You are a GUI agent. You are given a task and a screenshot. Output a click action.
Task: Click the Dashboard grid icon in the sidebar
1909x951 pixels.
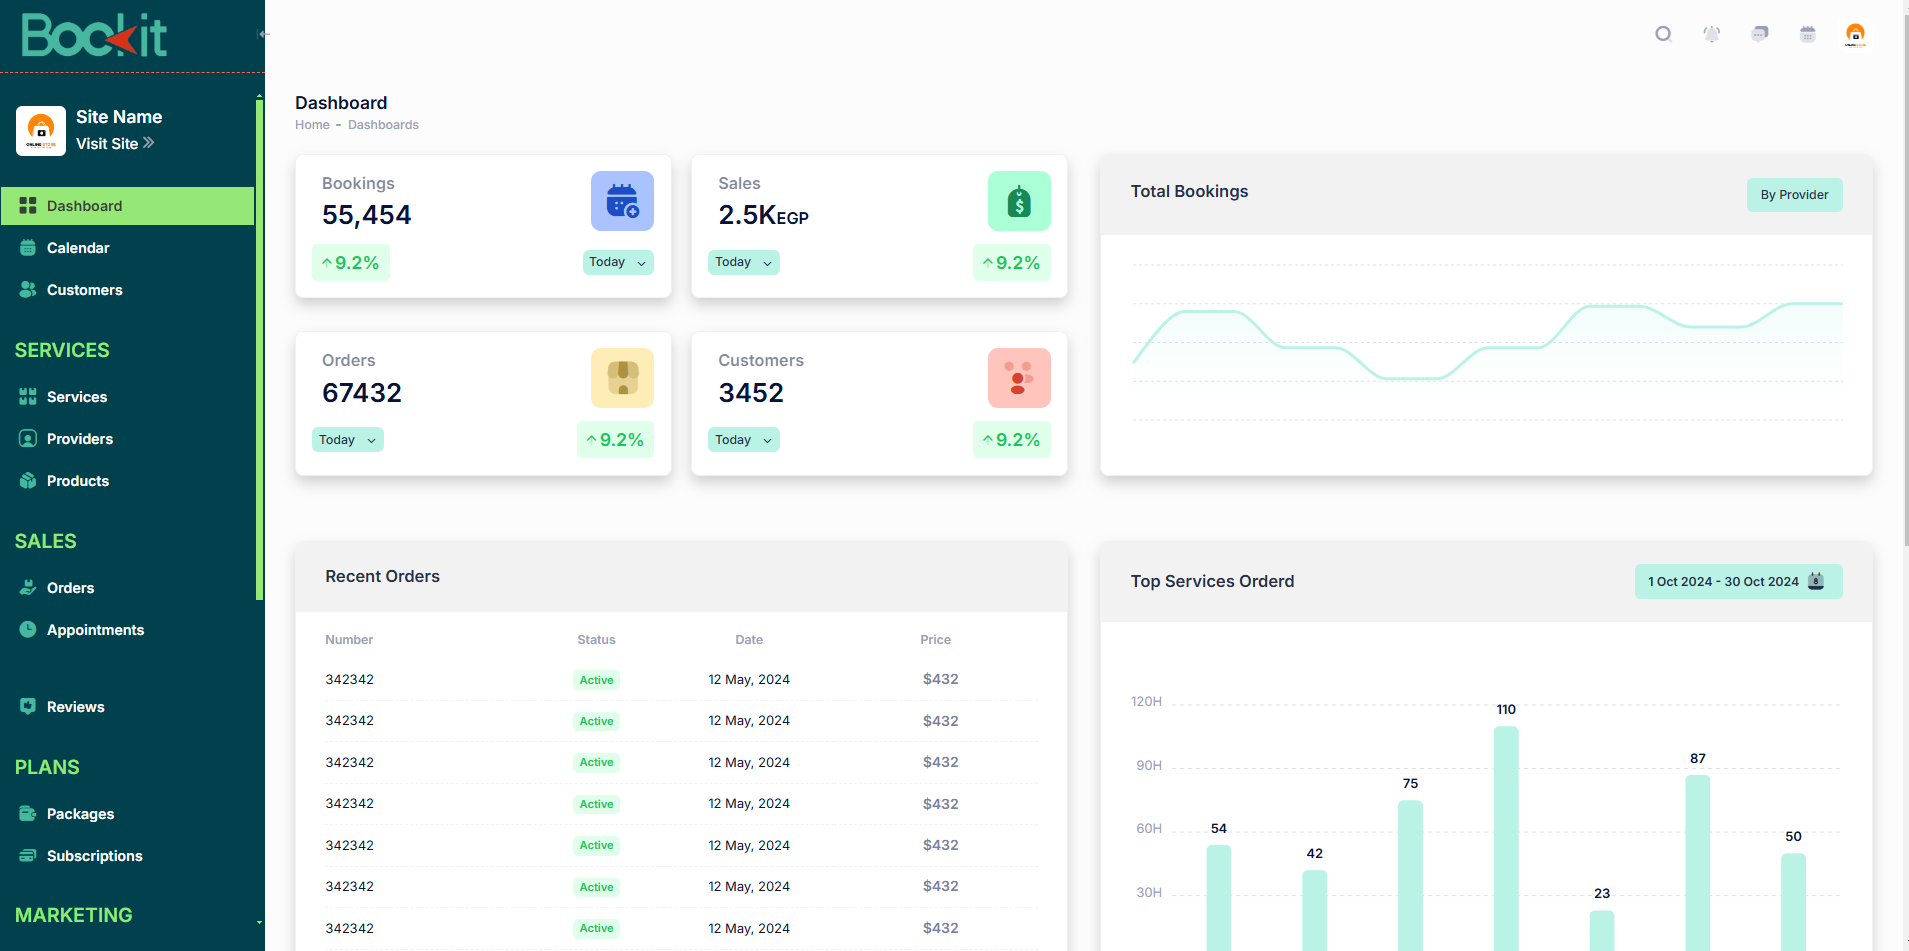coord(28,205)
